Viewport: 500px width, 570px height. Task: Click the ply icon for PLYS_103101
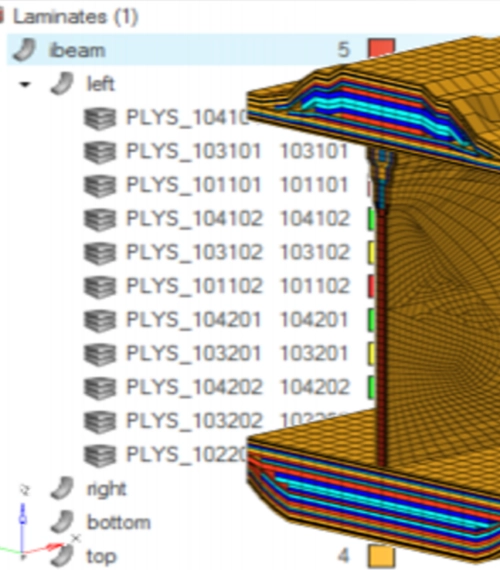100,151
